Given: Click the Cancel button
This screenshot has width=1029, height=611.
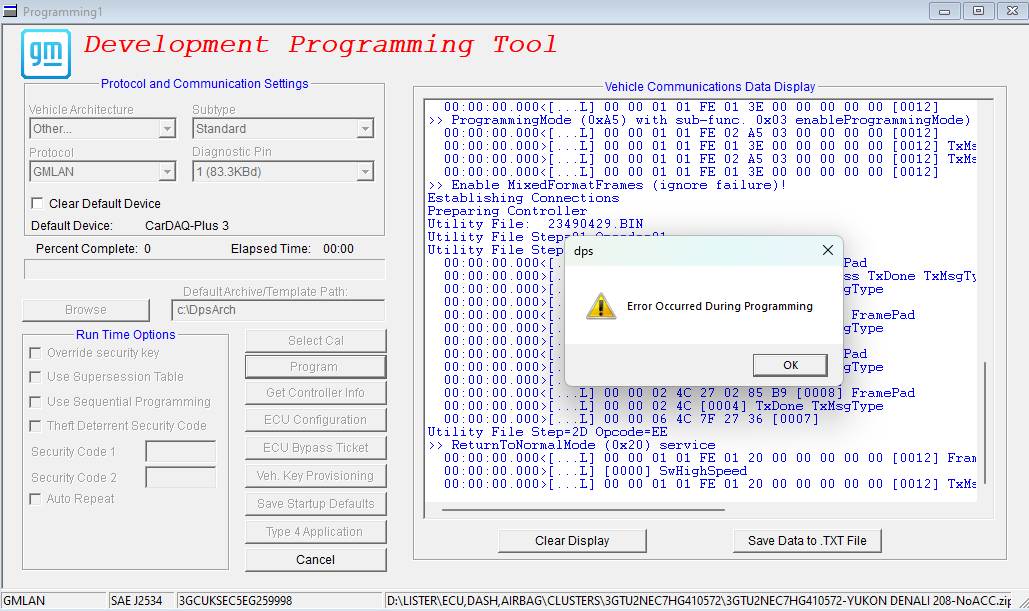Looking at the screenshot, I should (x=316, y=560).
